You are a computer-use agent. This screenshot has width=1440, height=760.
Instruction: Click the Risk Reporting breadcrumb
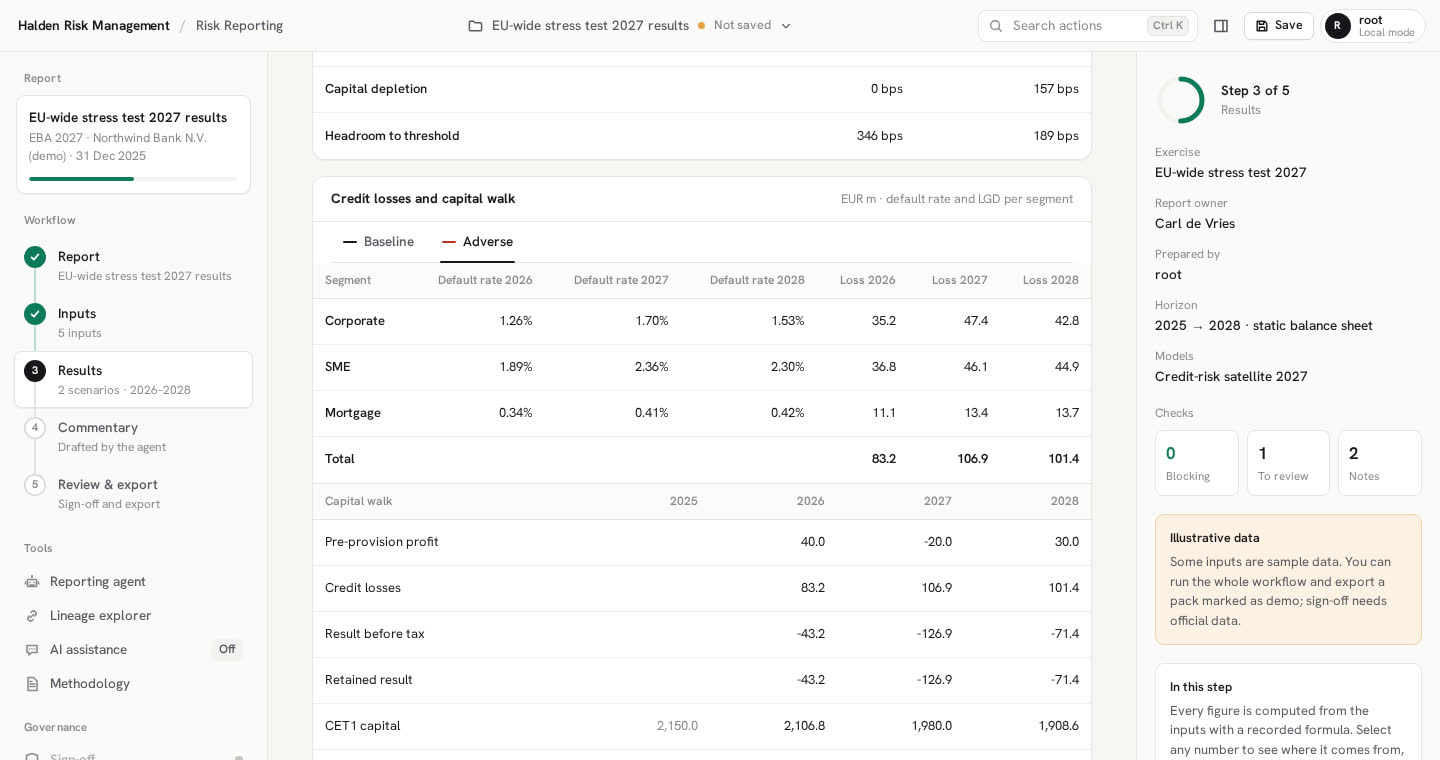(x=239, y=26)
